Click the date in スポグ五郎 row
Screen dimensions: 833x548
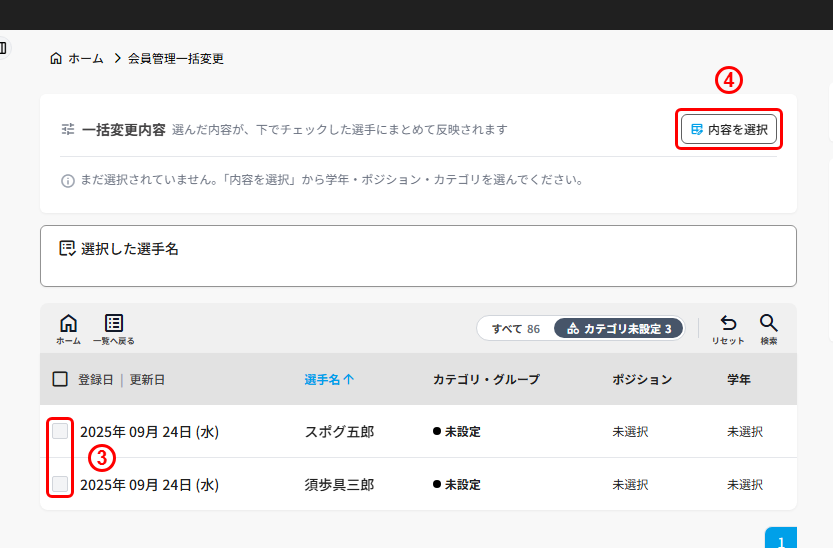coord(149,432)
